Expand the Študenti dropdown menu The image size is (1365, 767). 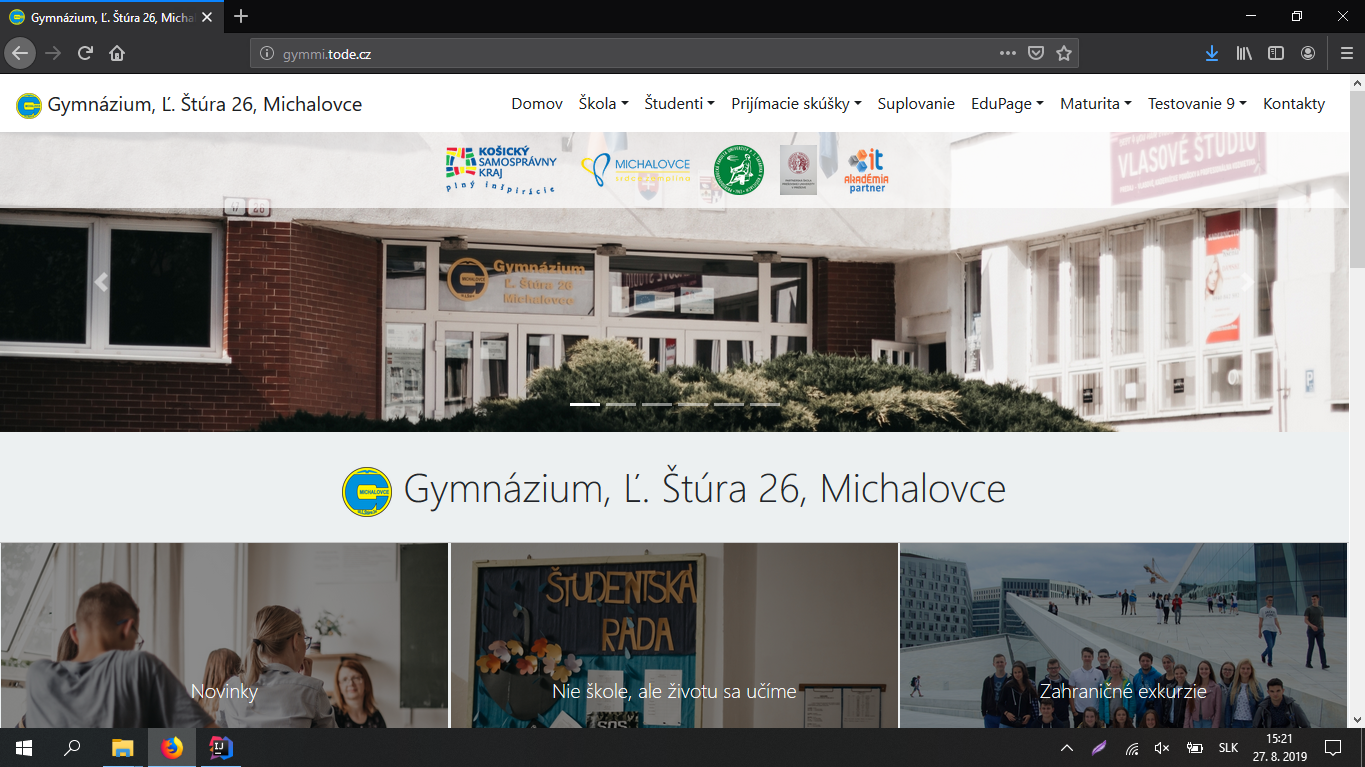click(x=679, y=104)
